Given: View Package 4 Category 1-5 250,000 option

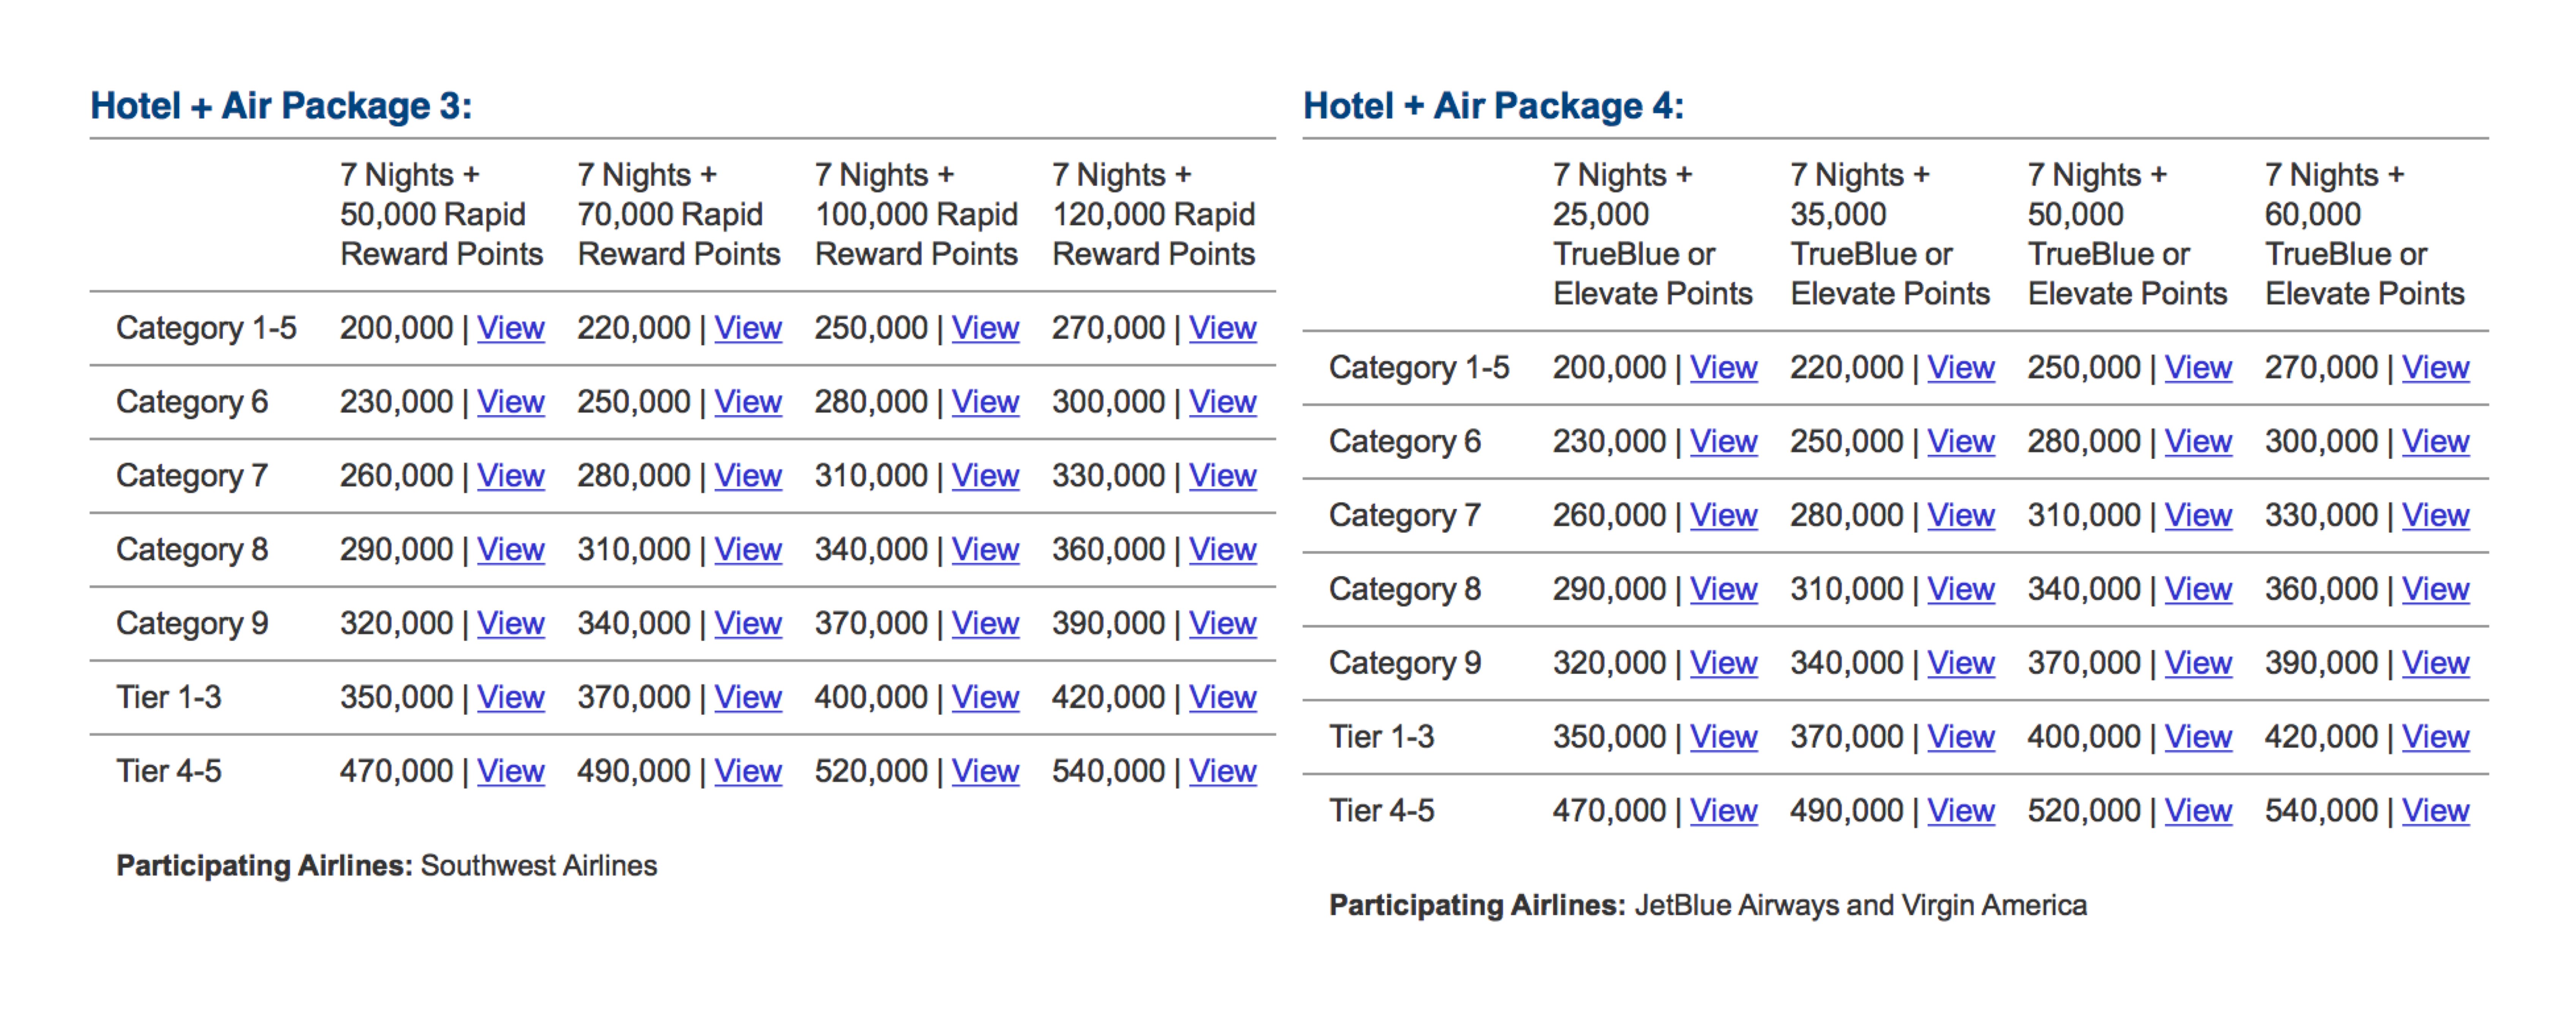Looking at the screenshot, I should click(2198, 368).
